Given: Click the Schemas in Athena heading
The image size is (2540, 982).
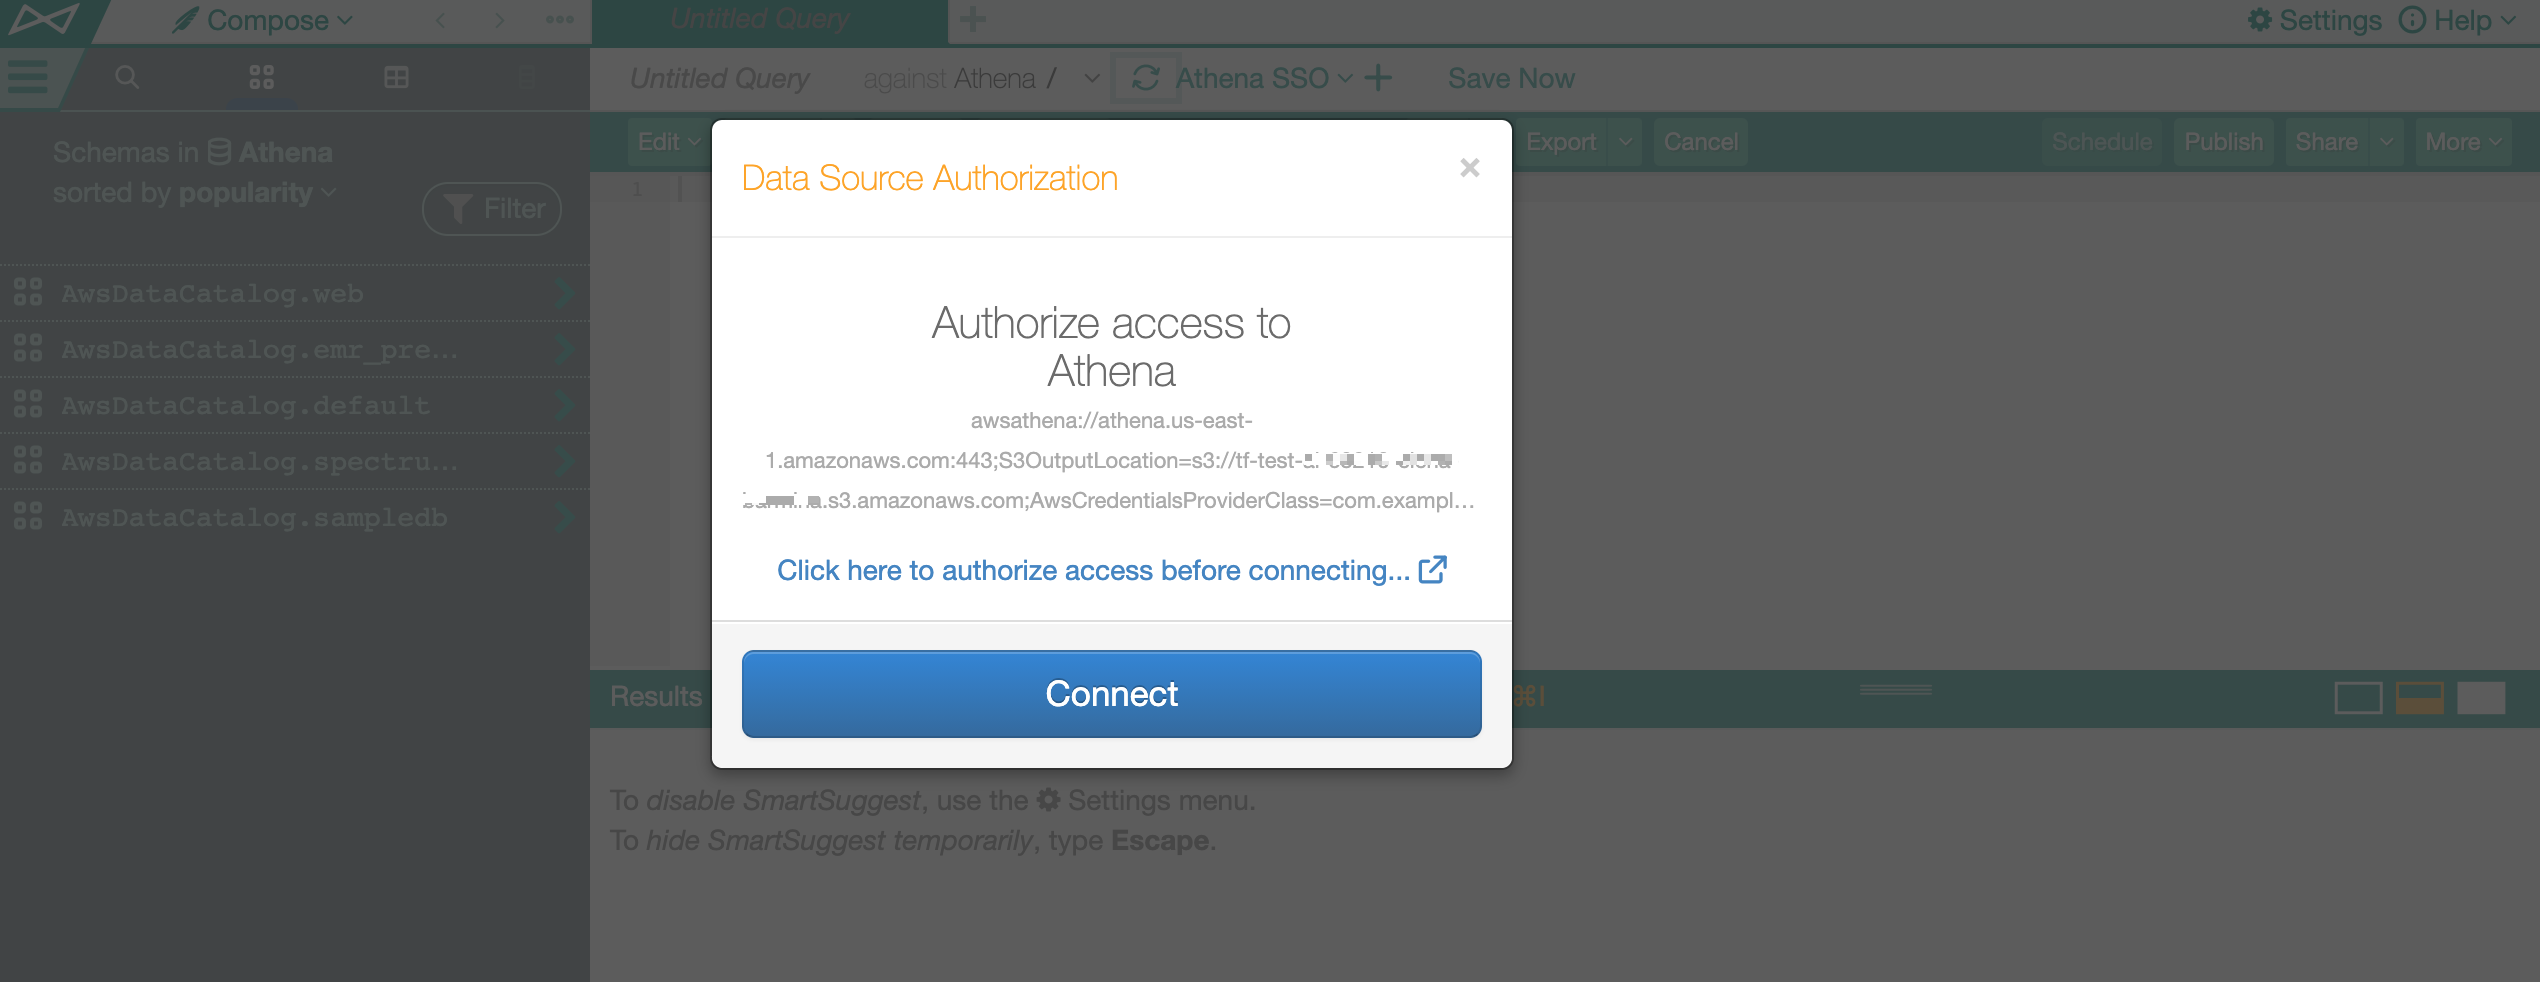Looking at the screenshot, I should click(x=192, y=152).
